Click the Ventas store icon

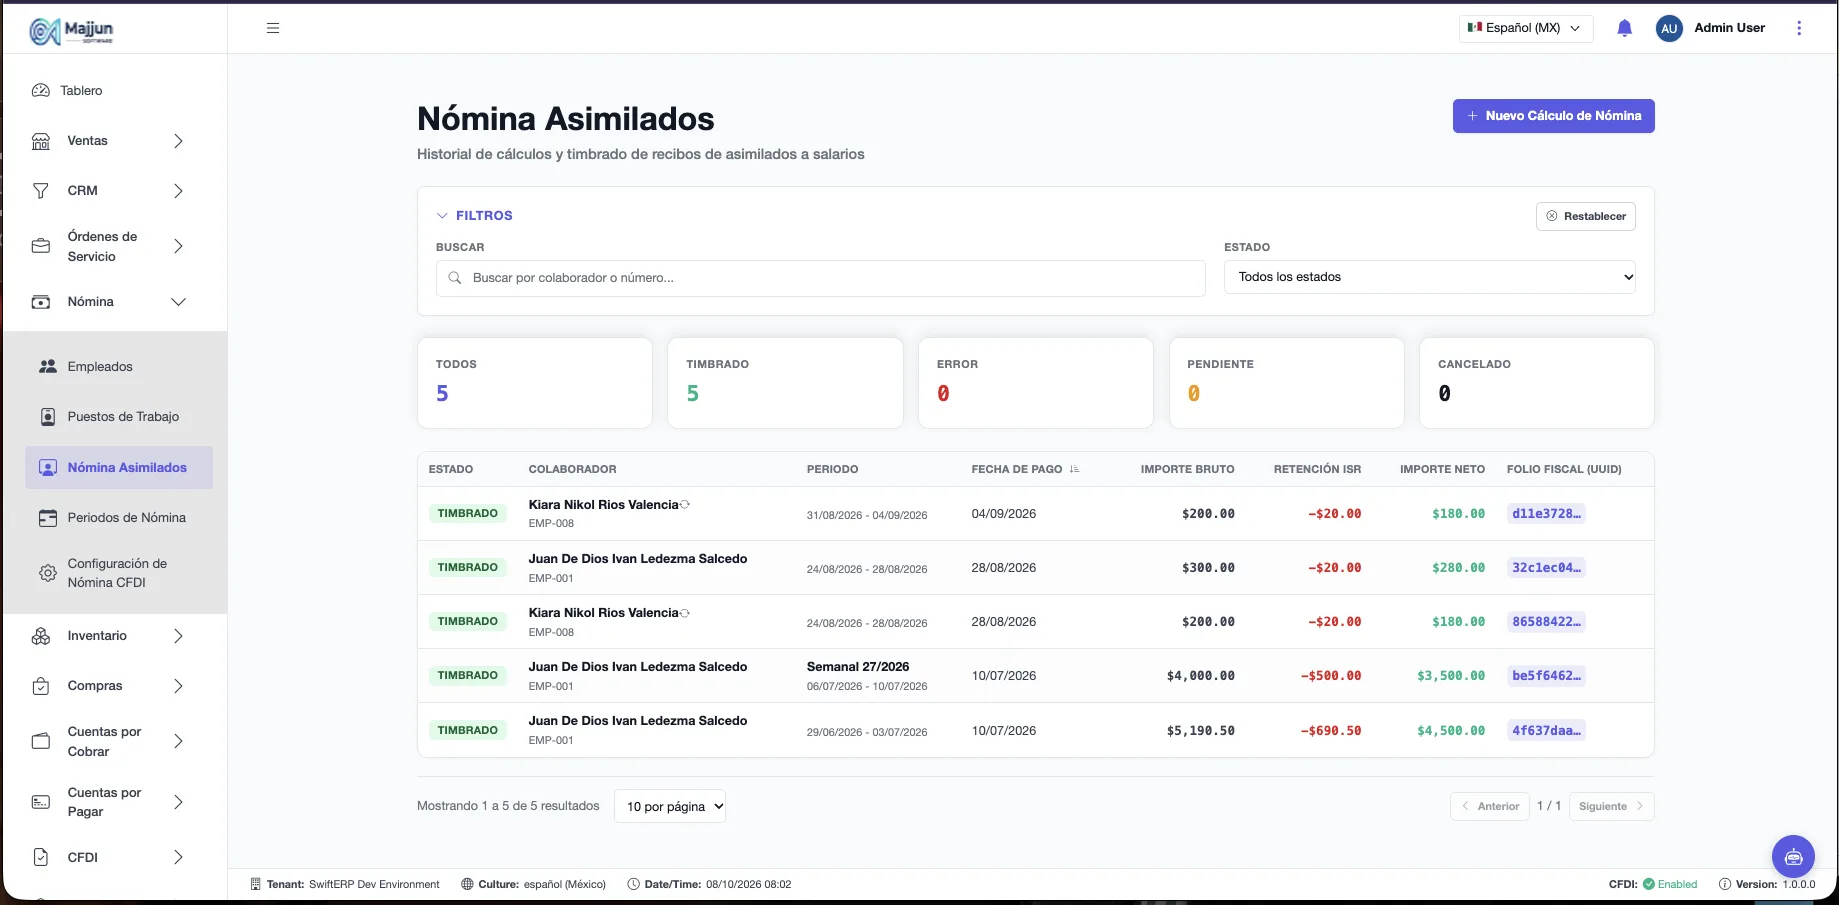[41, 141]
